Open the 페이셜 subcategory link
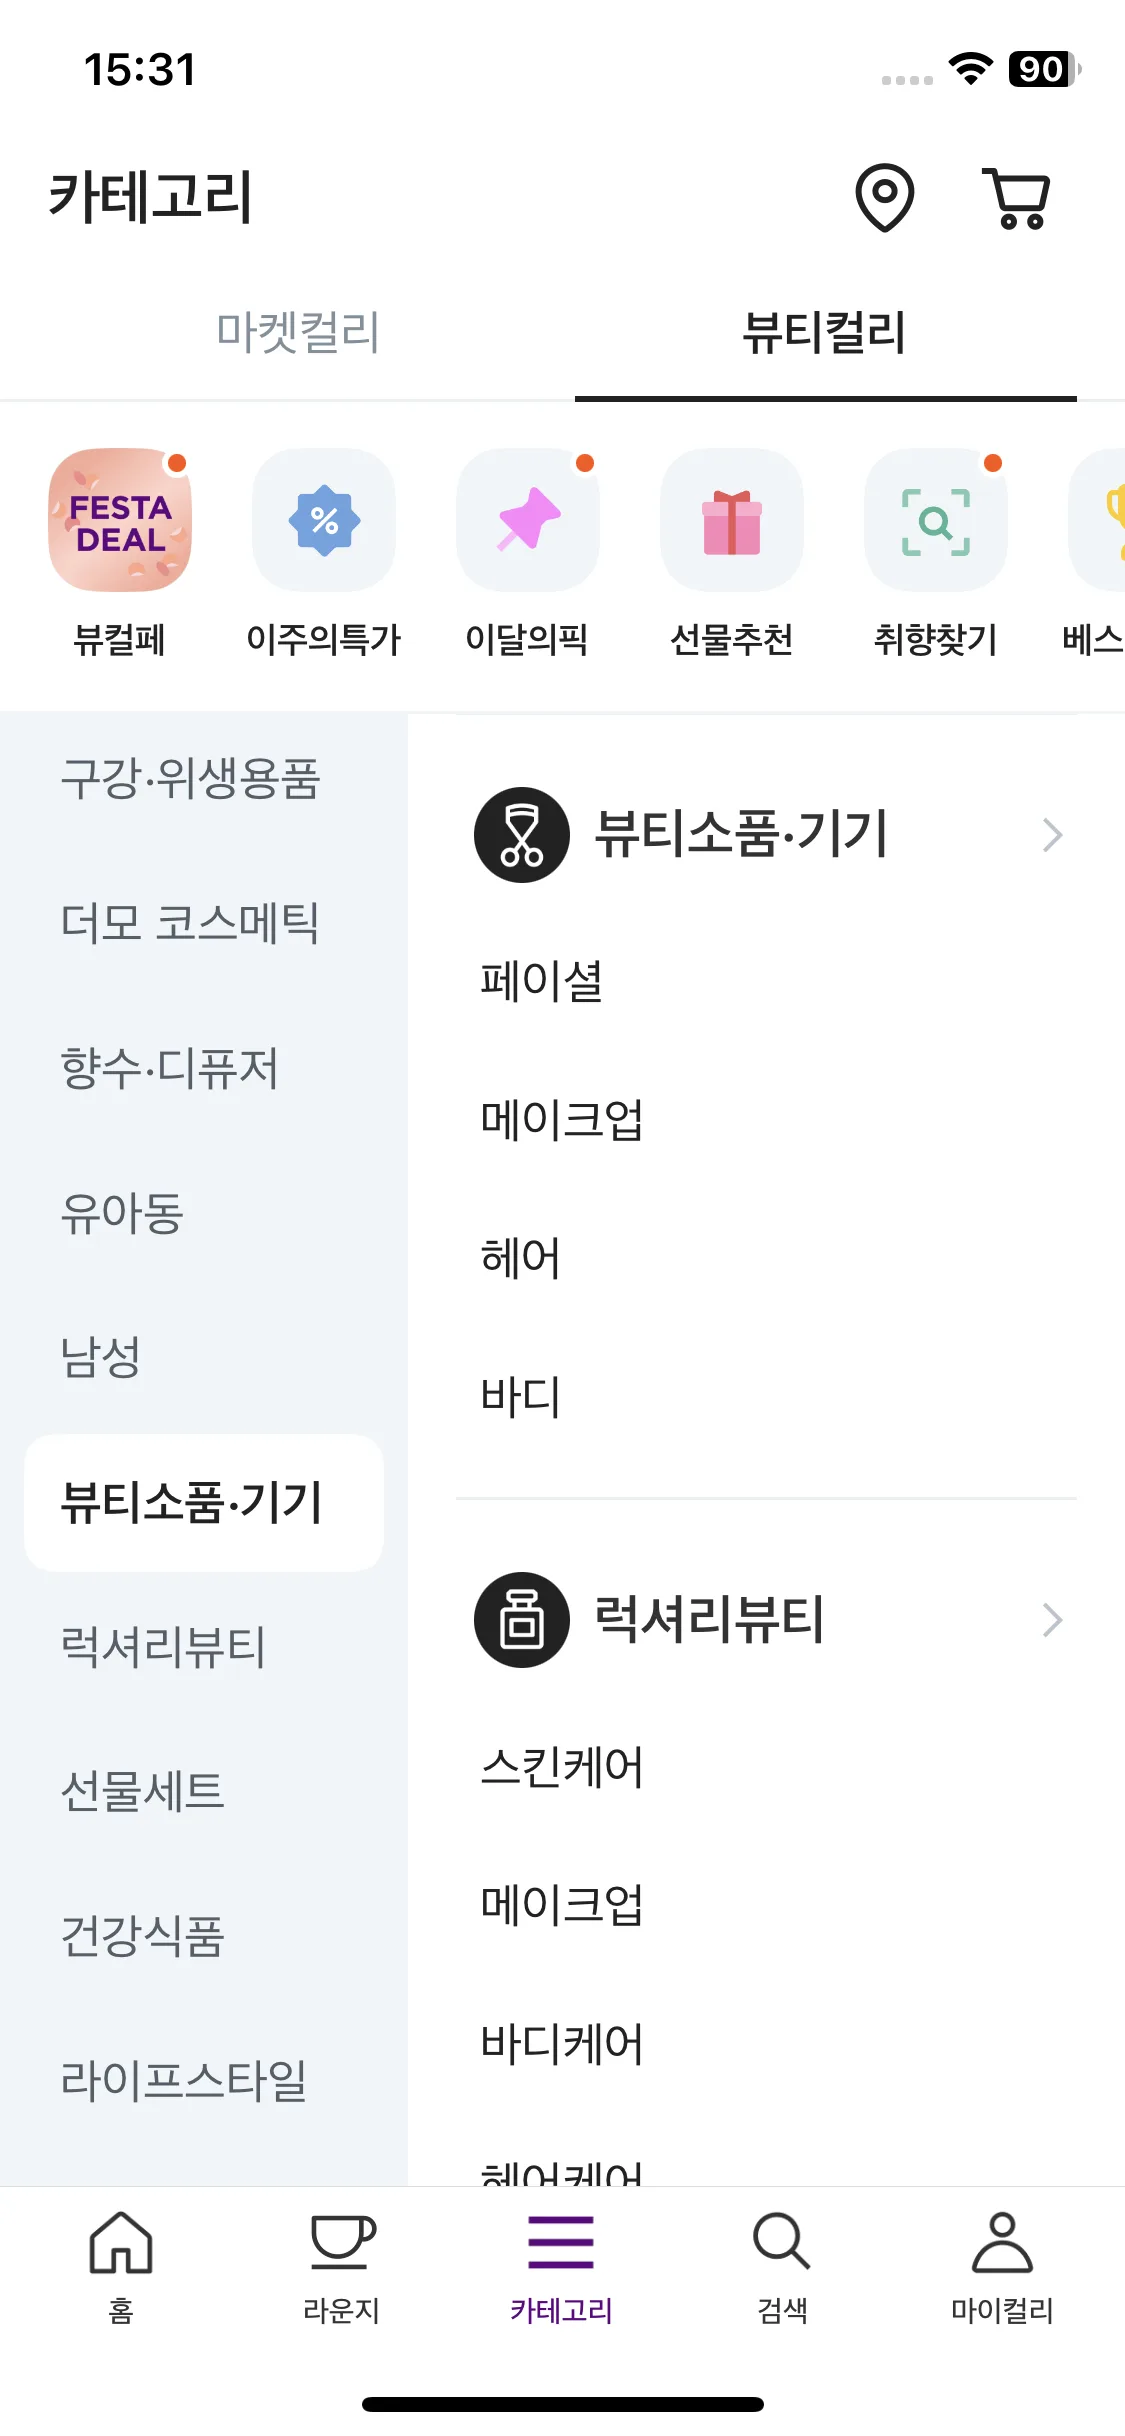This screenshot has height=2436, width=1125. [541, 980]
